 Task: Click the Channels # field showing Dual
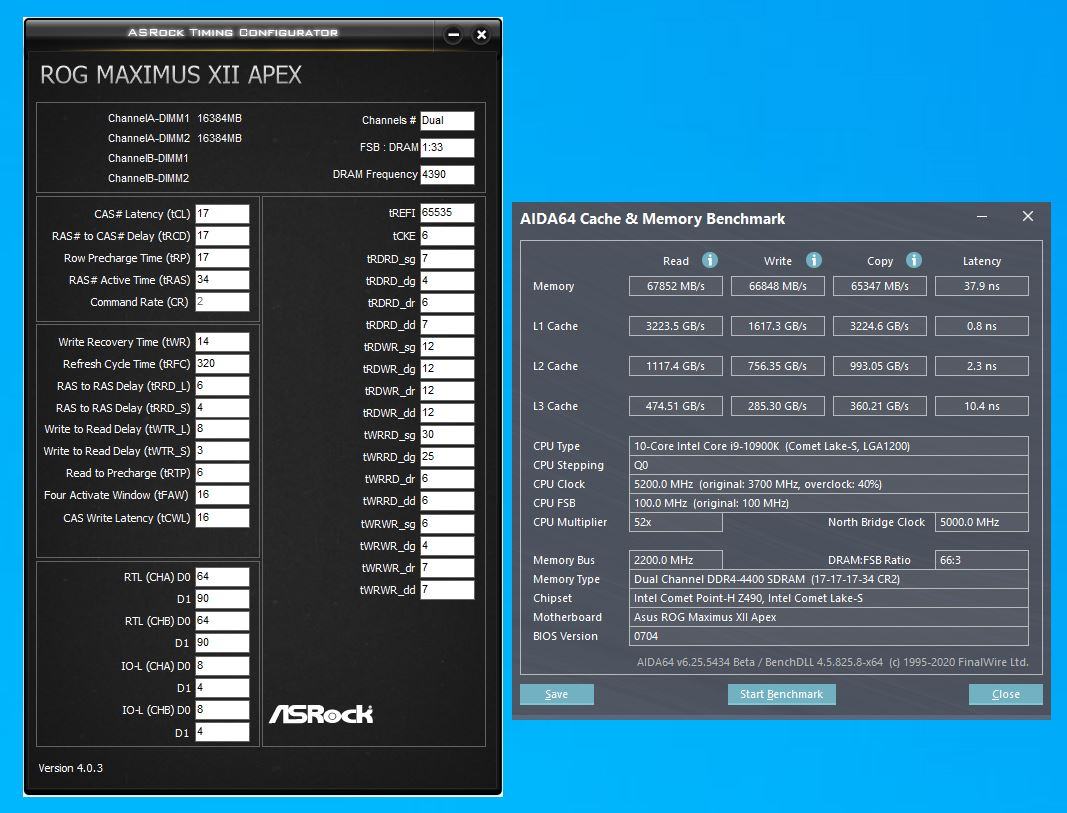pos(447,120)
